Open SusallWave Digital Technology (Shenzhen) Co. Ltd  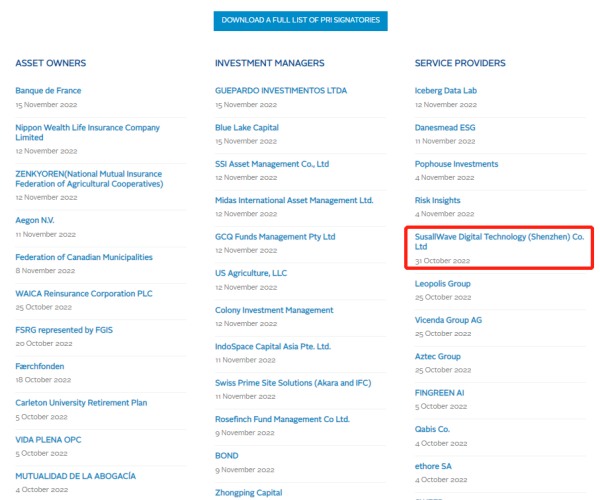click(499, 242)
